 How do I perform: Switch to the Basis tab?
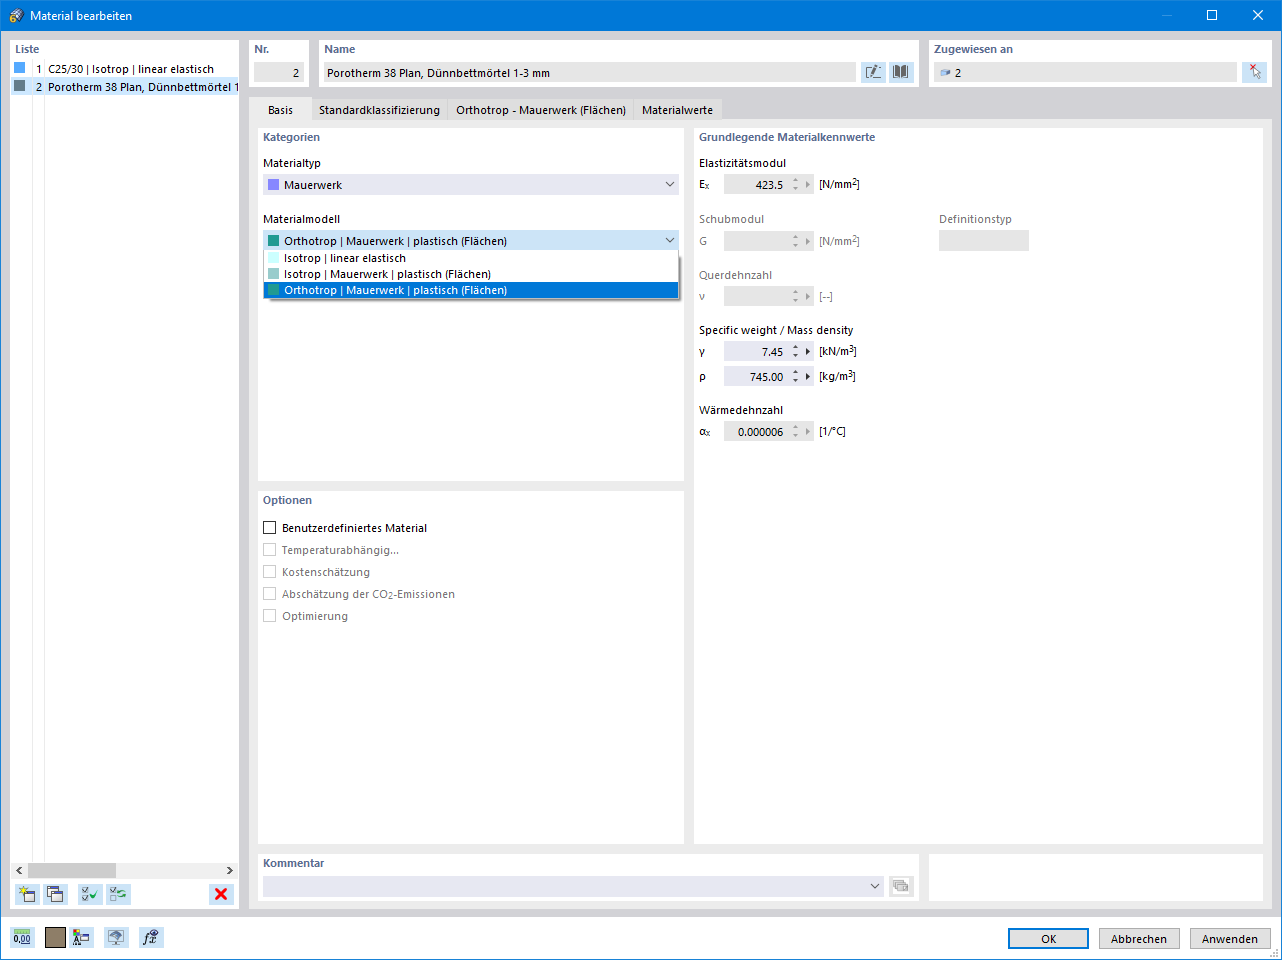click(281, 110)
